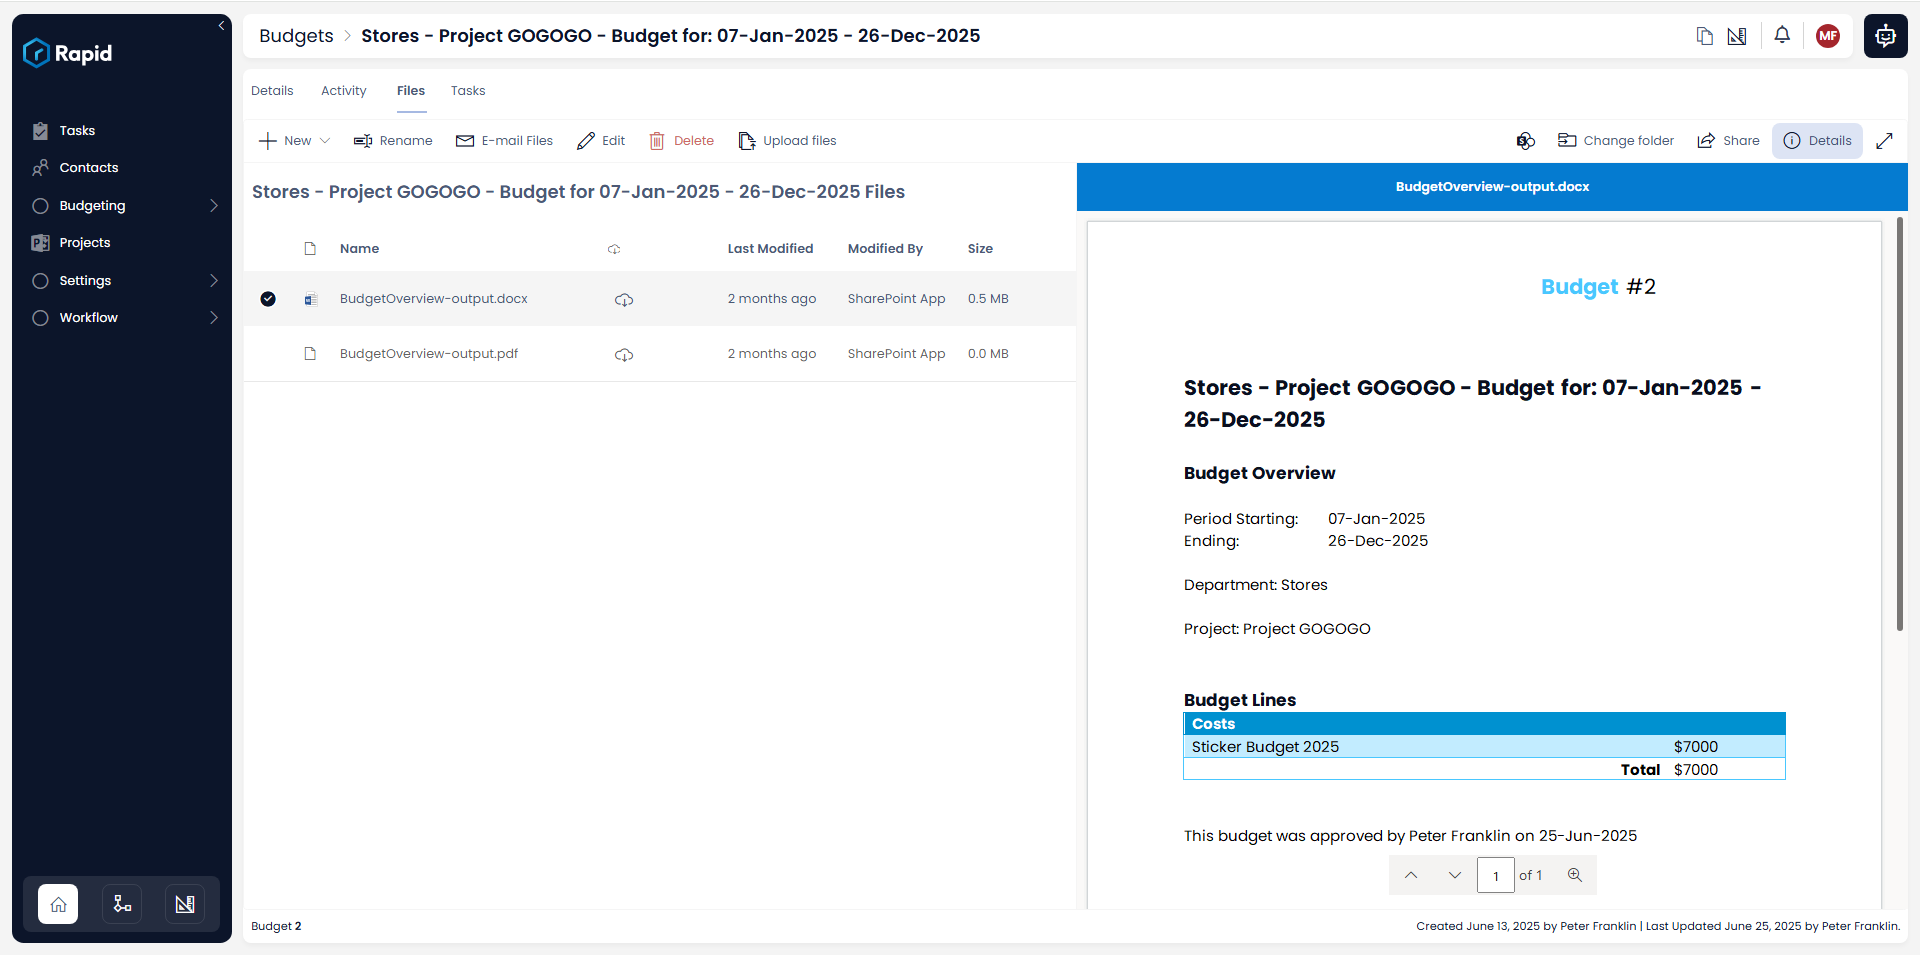
Task: Toggle the Details pane button
Action: coord(1818,141)
